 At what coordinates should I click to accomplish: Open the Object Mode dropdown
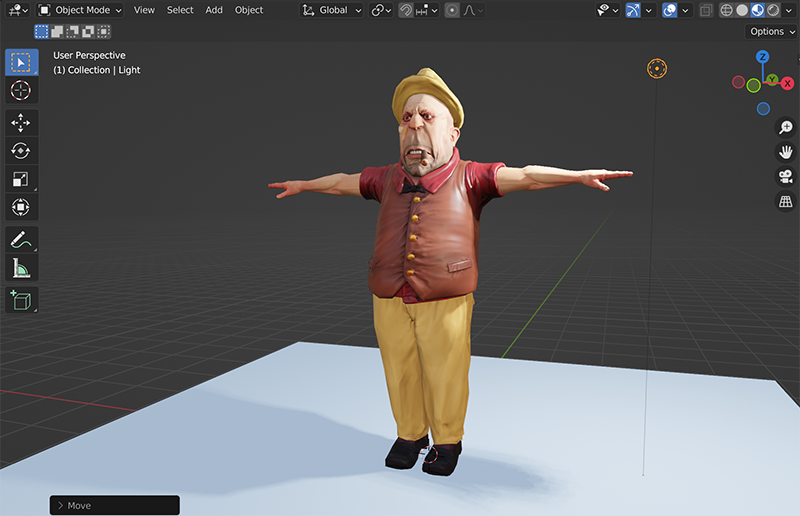coord(80,10)
